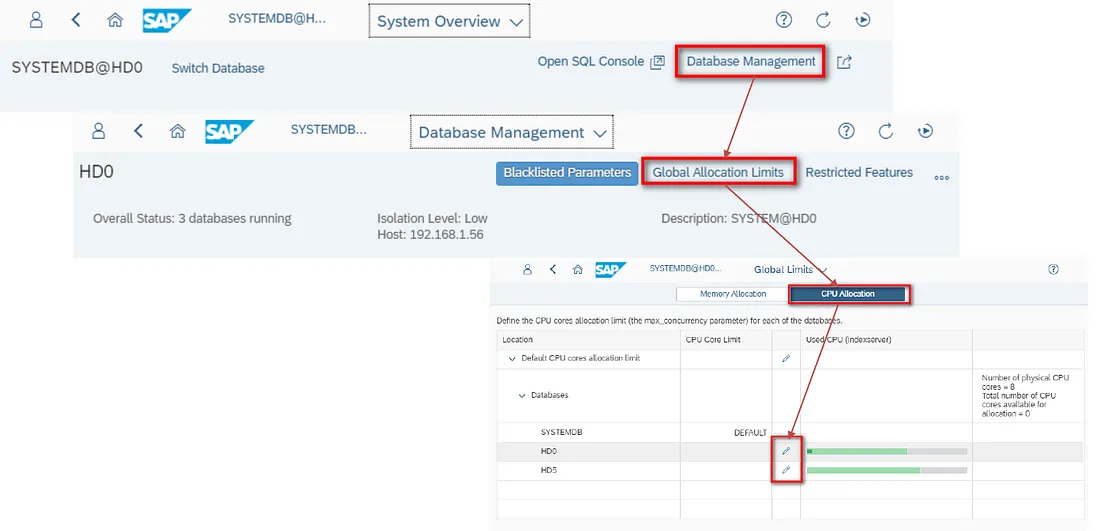Click SYSTEMDB@H... breadcrumb in System Overview header
Screen dimensions: 1100x531
click(x=277, y=19)
